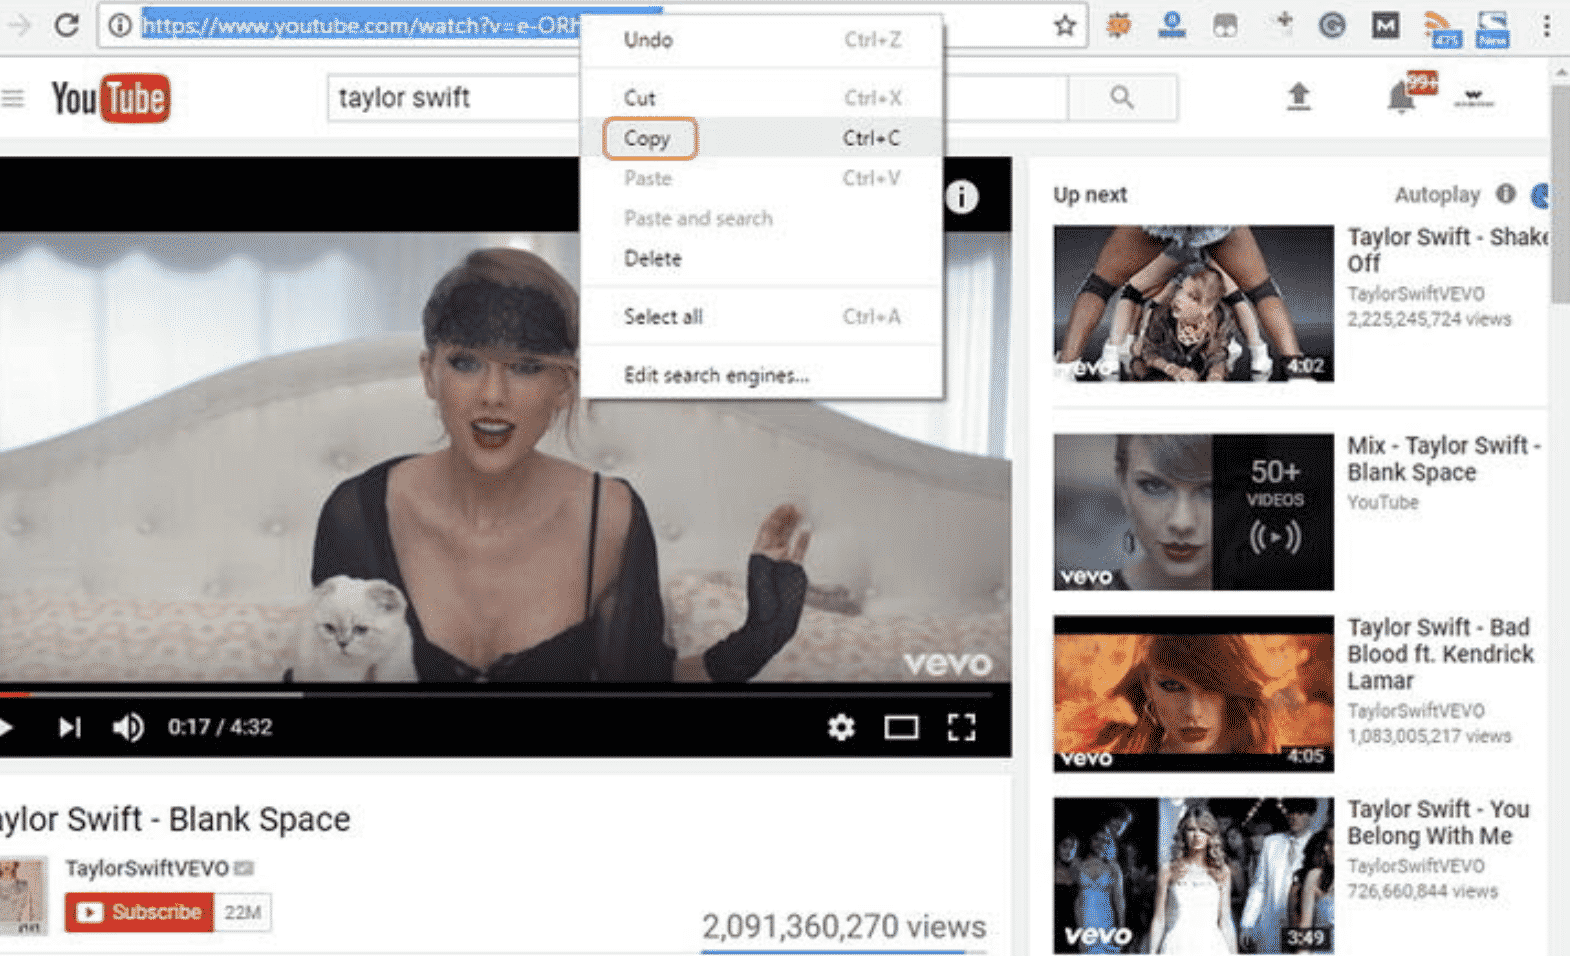This screenshot has height=956, width=1570.
Task: Skip to the next video
Action: (x=69, y=727)
